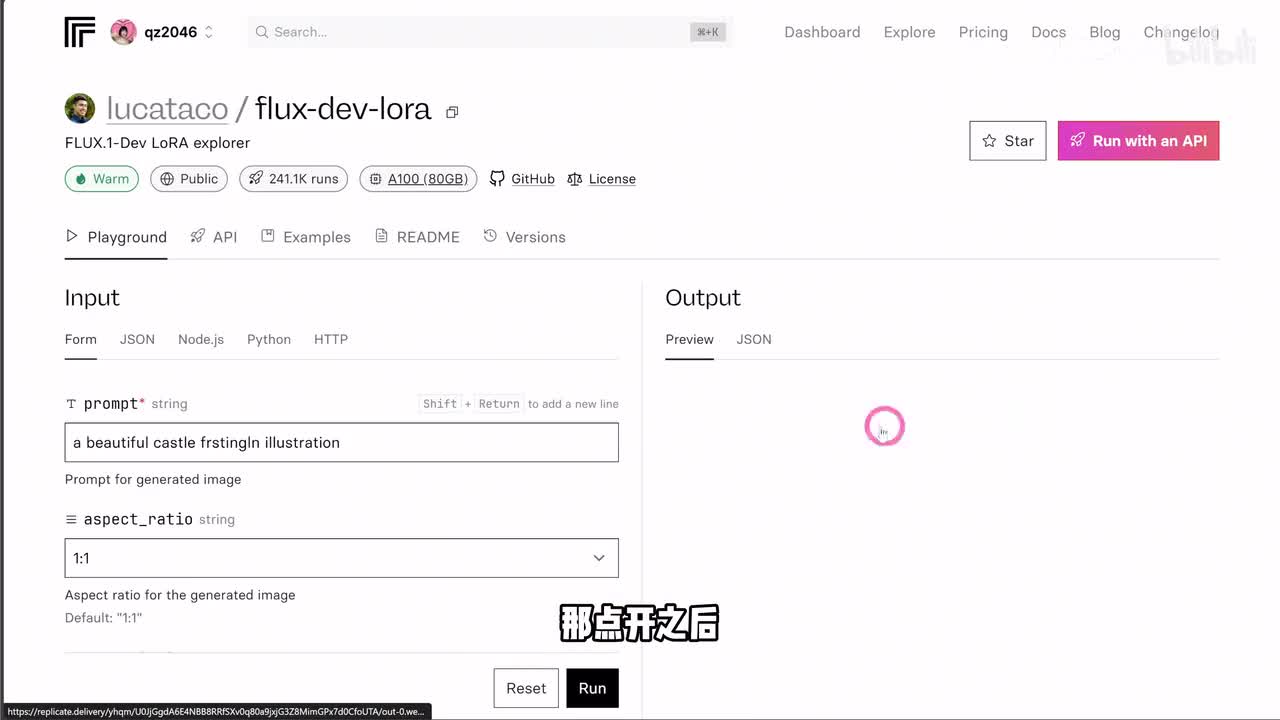Click the lucataco owner avatar
The height and width of the screenshot is (720, 1280).
point(80,109)
